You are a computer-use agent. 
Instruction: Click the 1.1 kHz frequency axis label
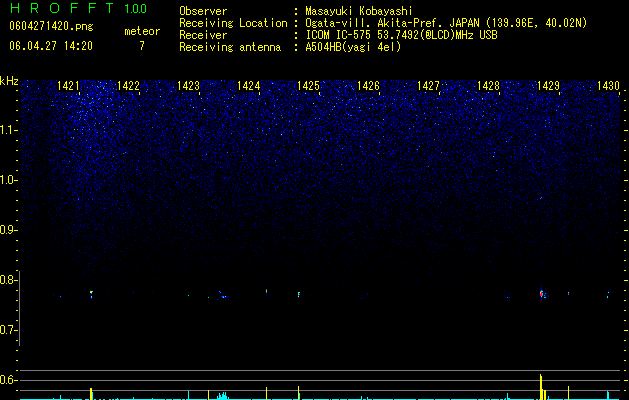click(8, 130)
